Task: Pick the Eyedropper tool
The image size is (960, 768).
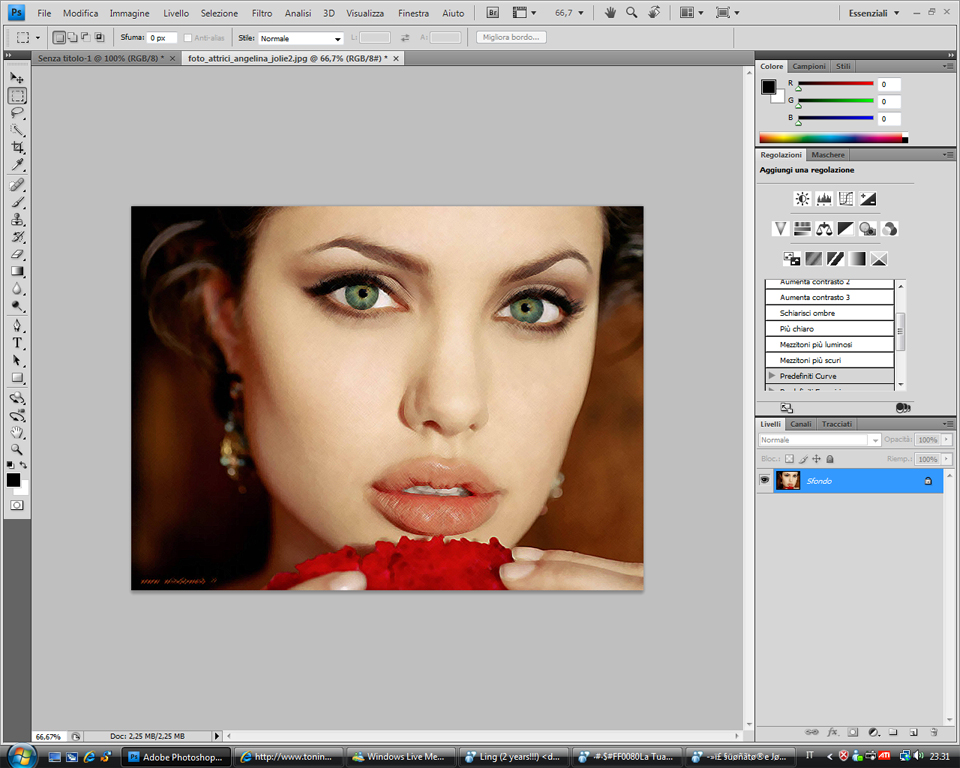Action: (x=17, y=164)
